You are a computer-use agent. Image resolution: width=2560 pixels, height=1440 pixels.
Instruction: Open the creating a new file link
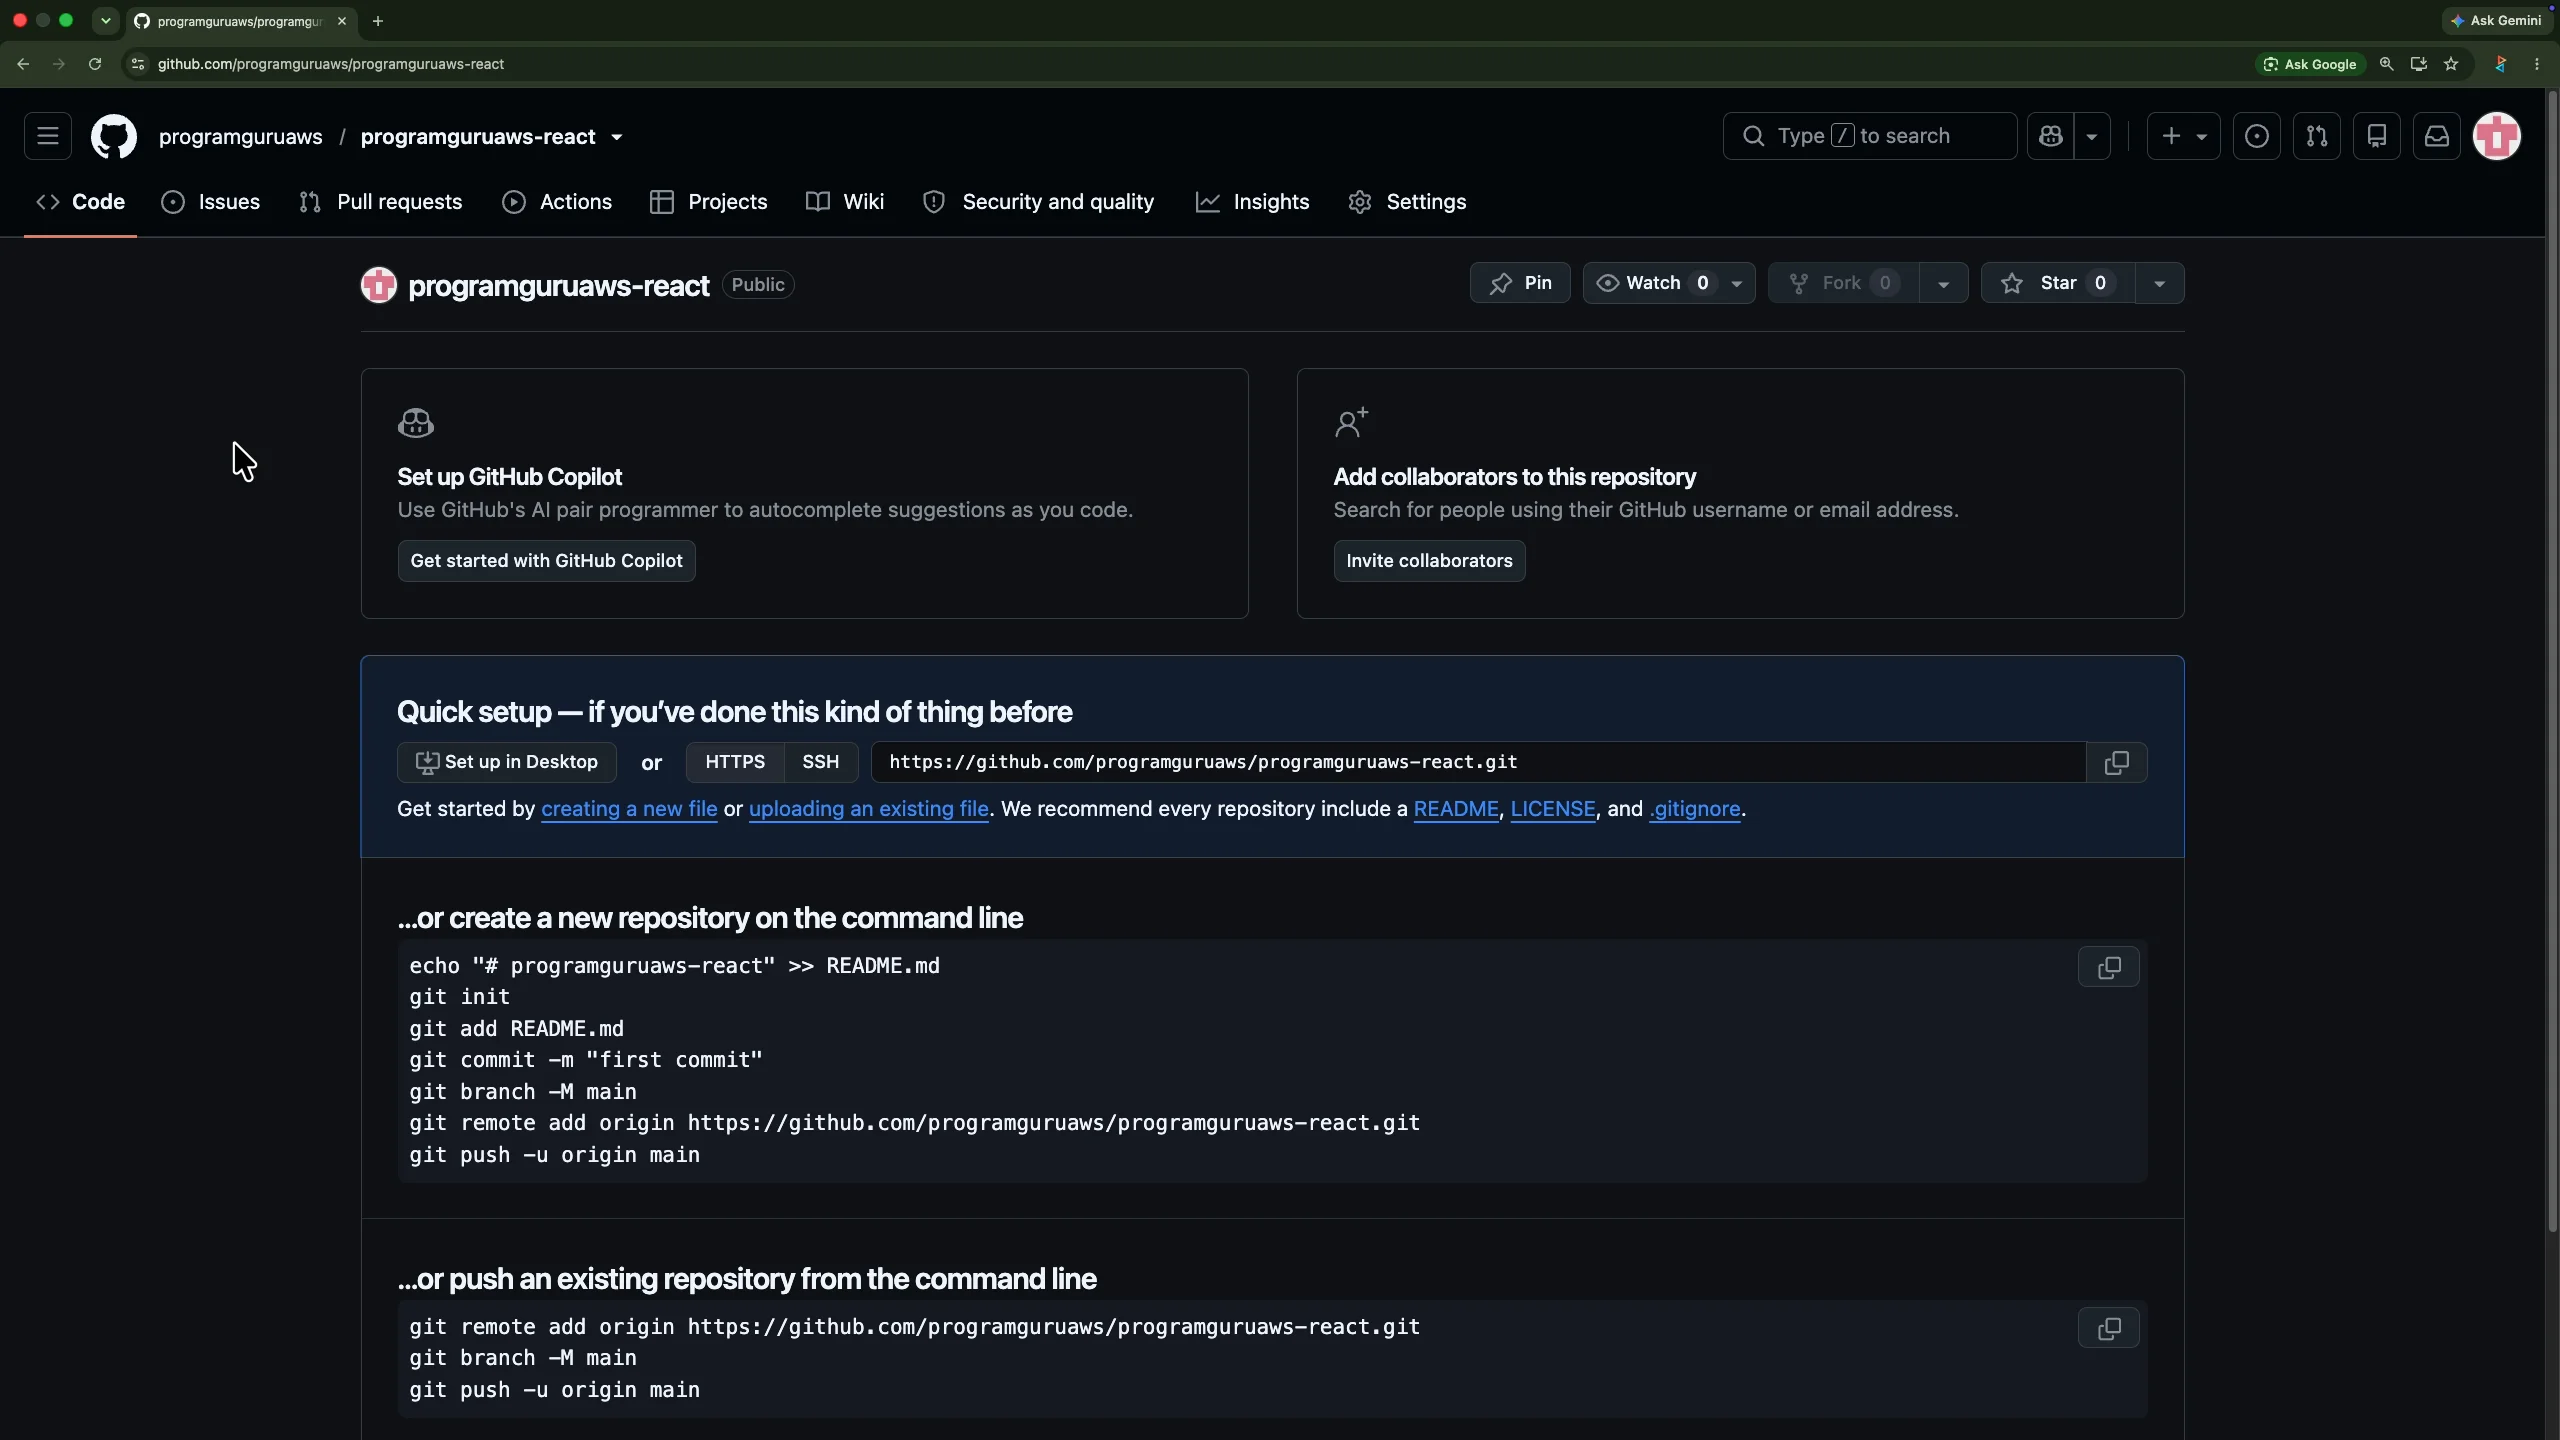[629, 809]
